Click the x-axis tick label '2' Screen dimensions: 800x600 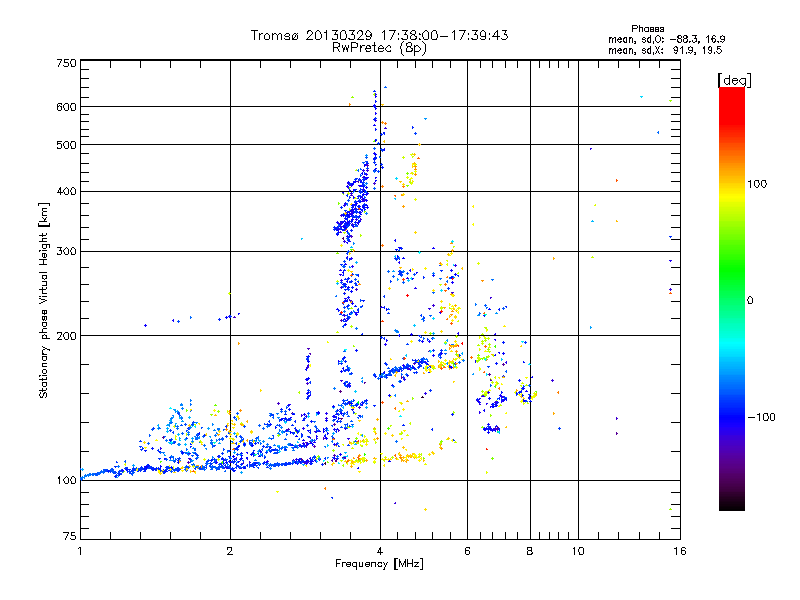coord(230,551)
